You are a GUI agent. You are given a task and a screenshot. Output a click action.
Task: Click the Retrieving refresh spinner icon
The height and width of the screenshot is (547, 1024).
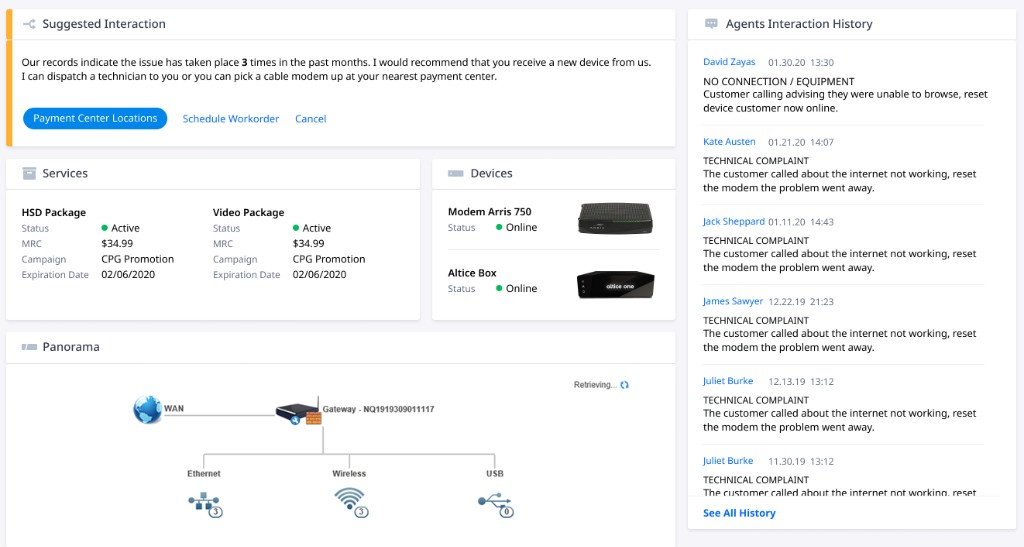[x=624, y=385]
